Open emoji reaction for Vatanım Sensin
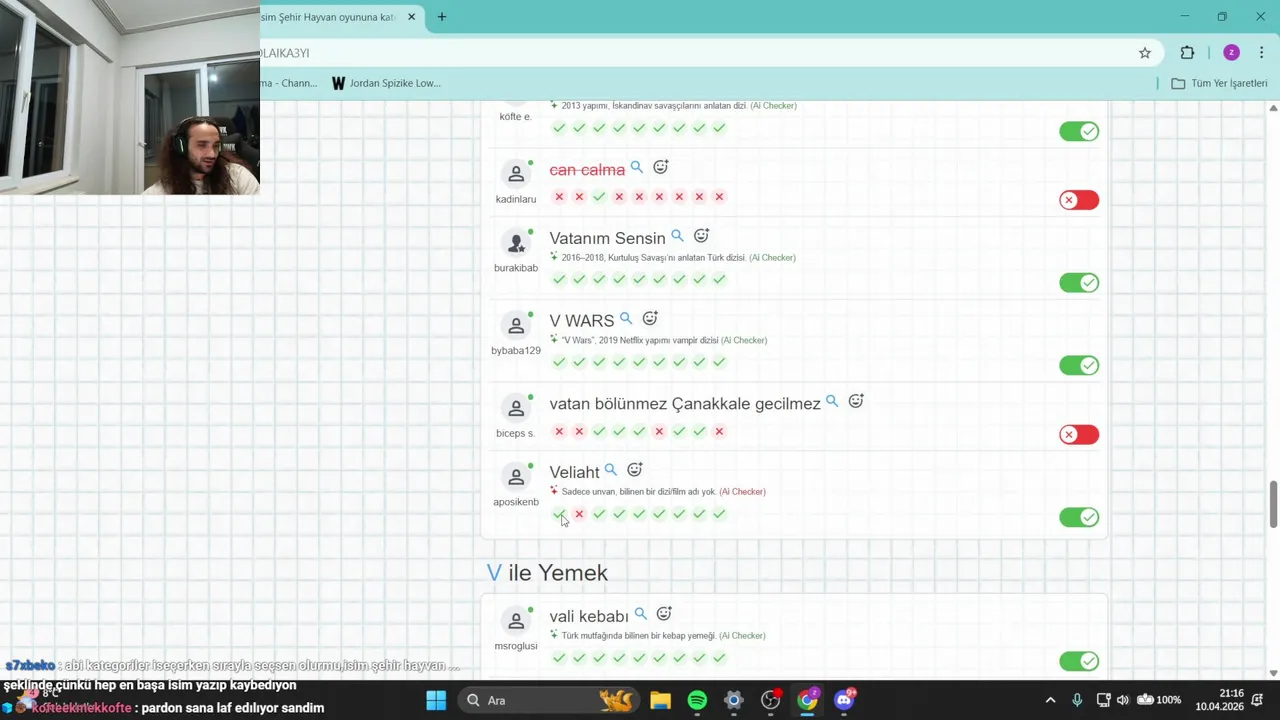1280x720 pixels. (701, 236)
